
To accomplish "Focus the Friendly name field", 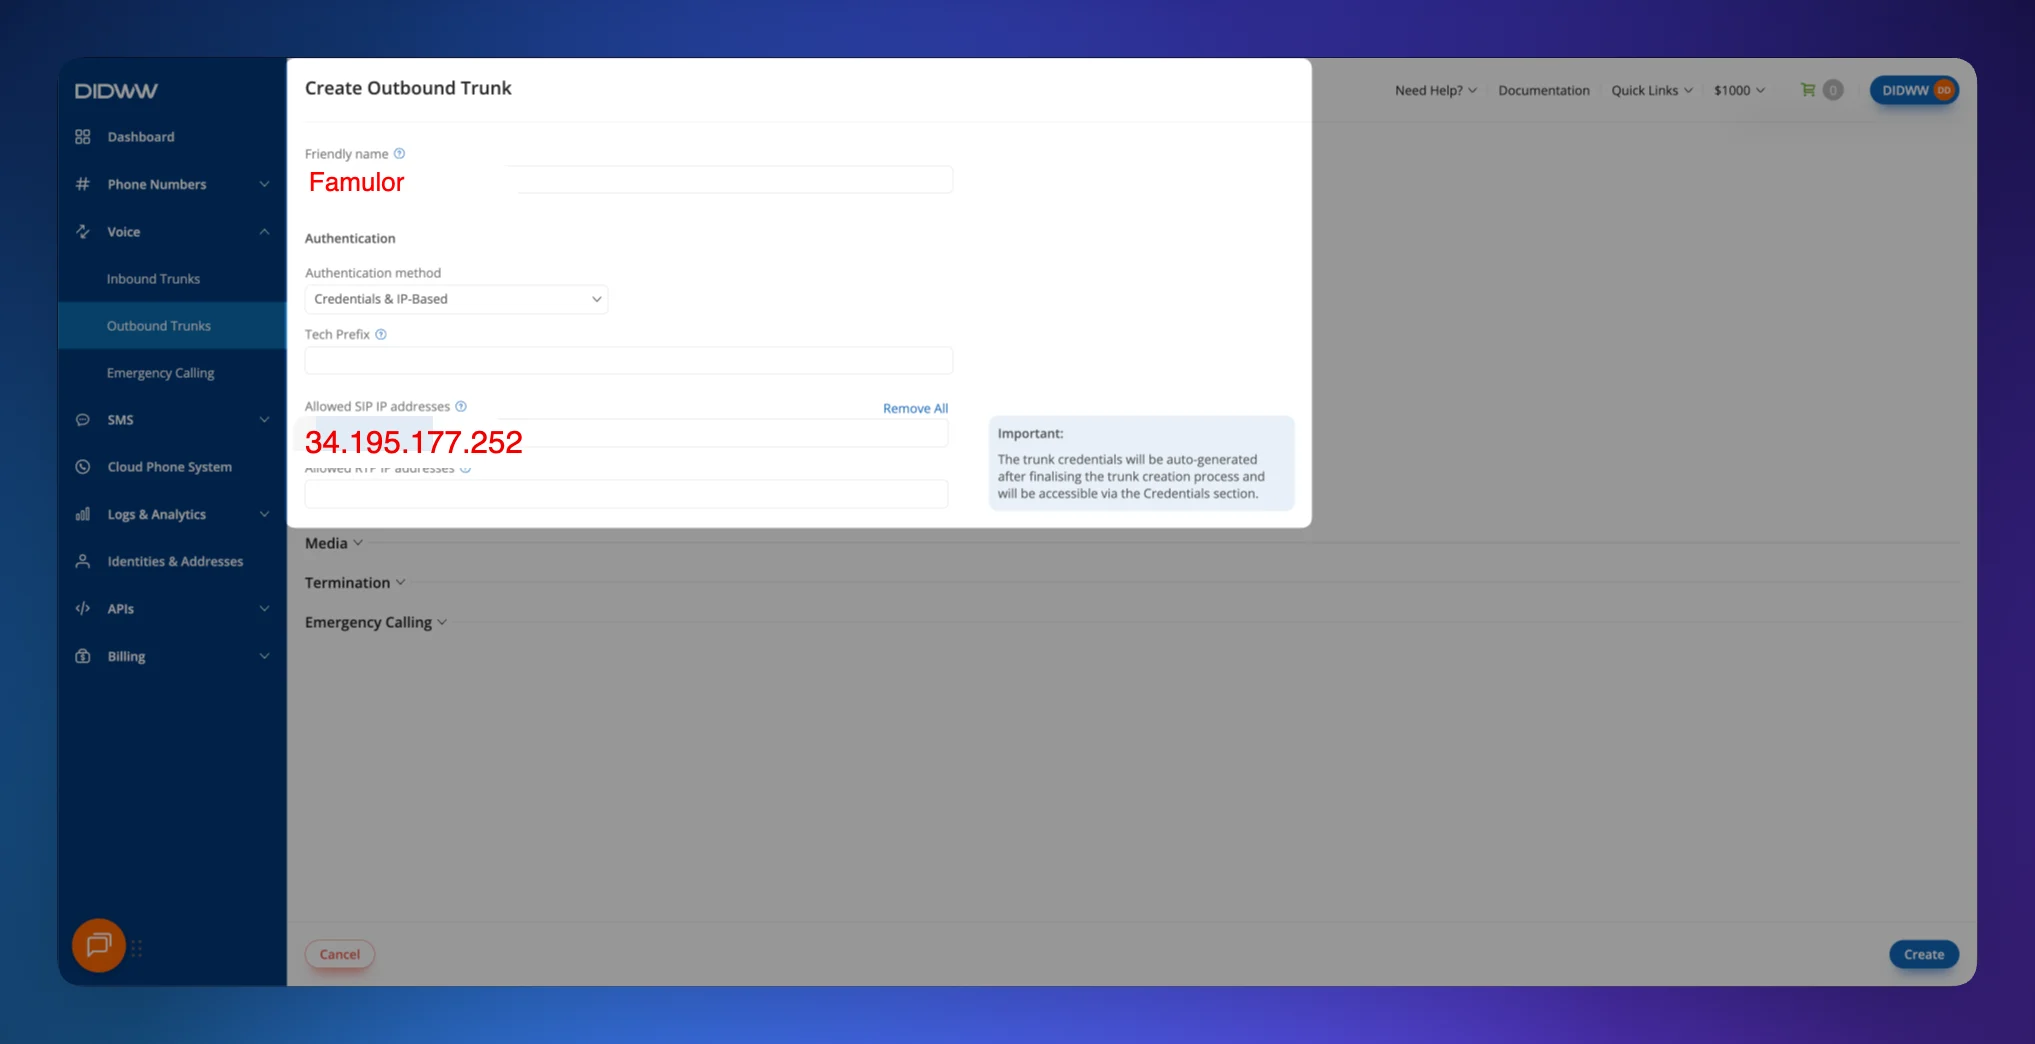I will click(629, 180).
